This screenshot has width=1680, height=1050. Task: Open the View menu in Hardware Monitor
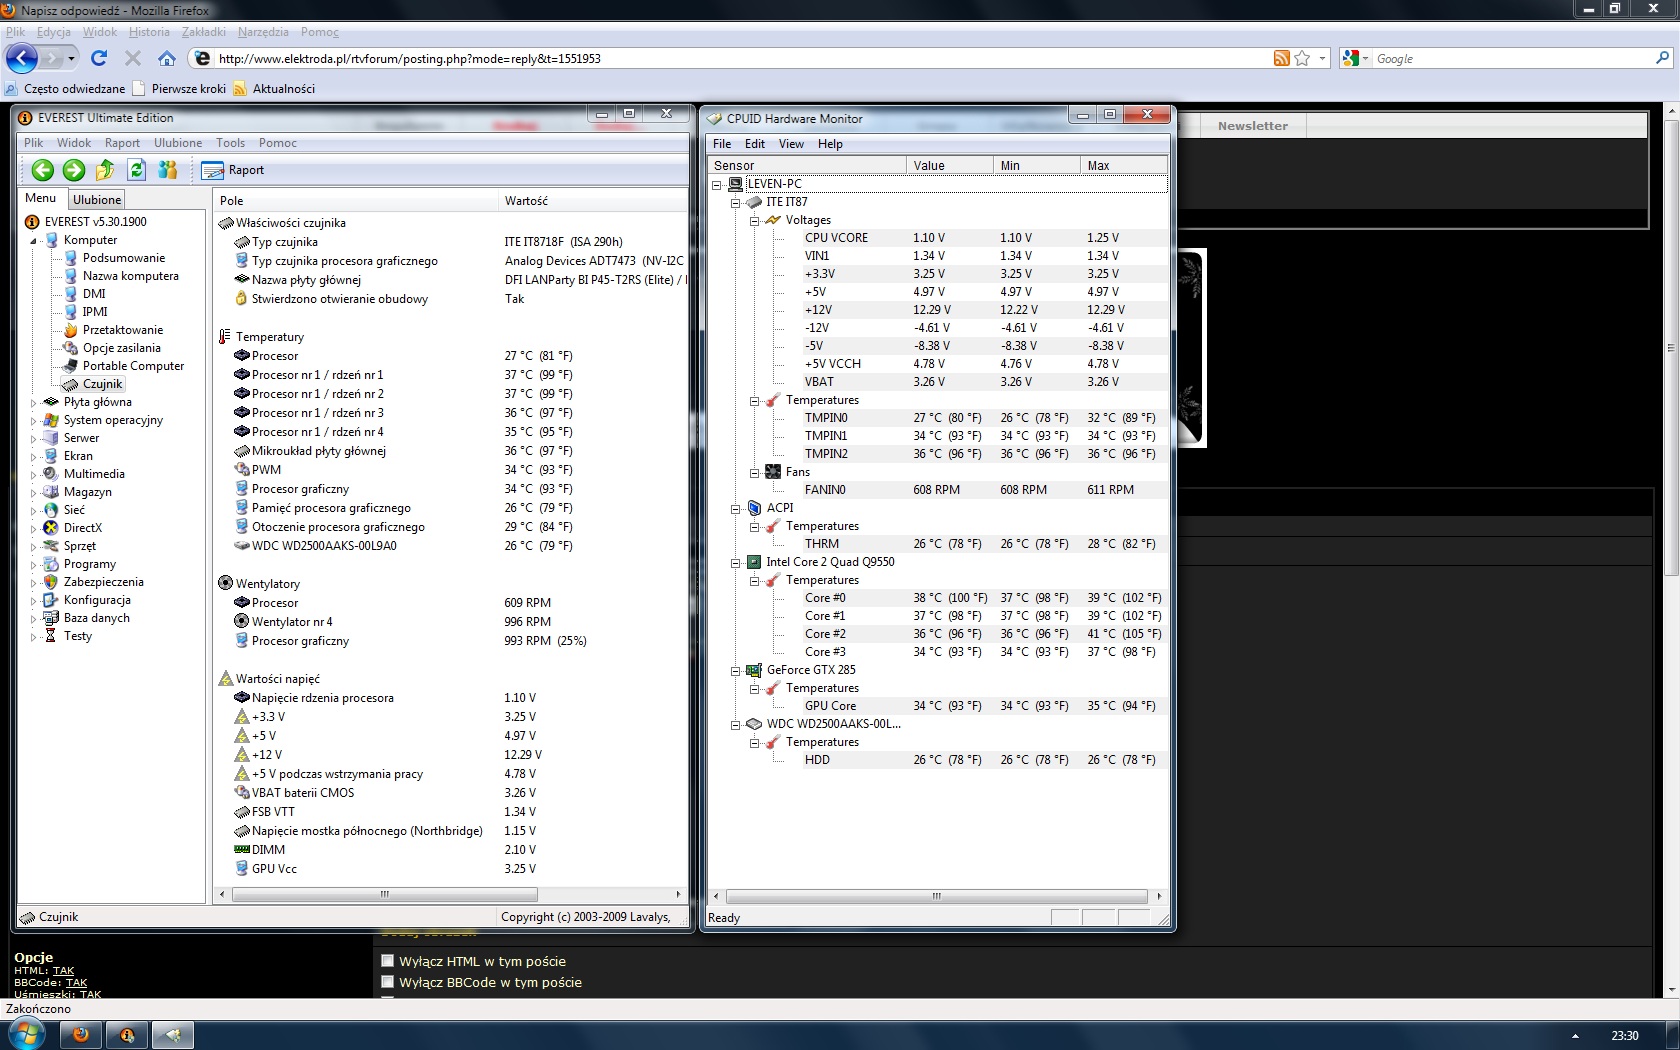click(x=791, y=144)
